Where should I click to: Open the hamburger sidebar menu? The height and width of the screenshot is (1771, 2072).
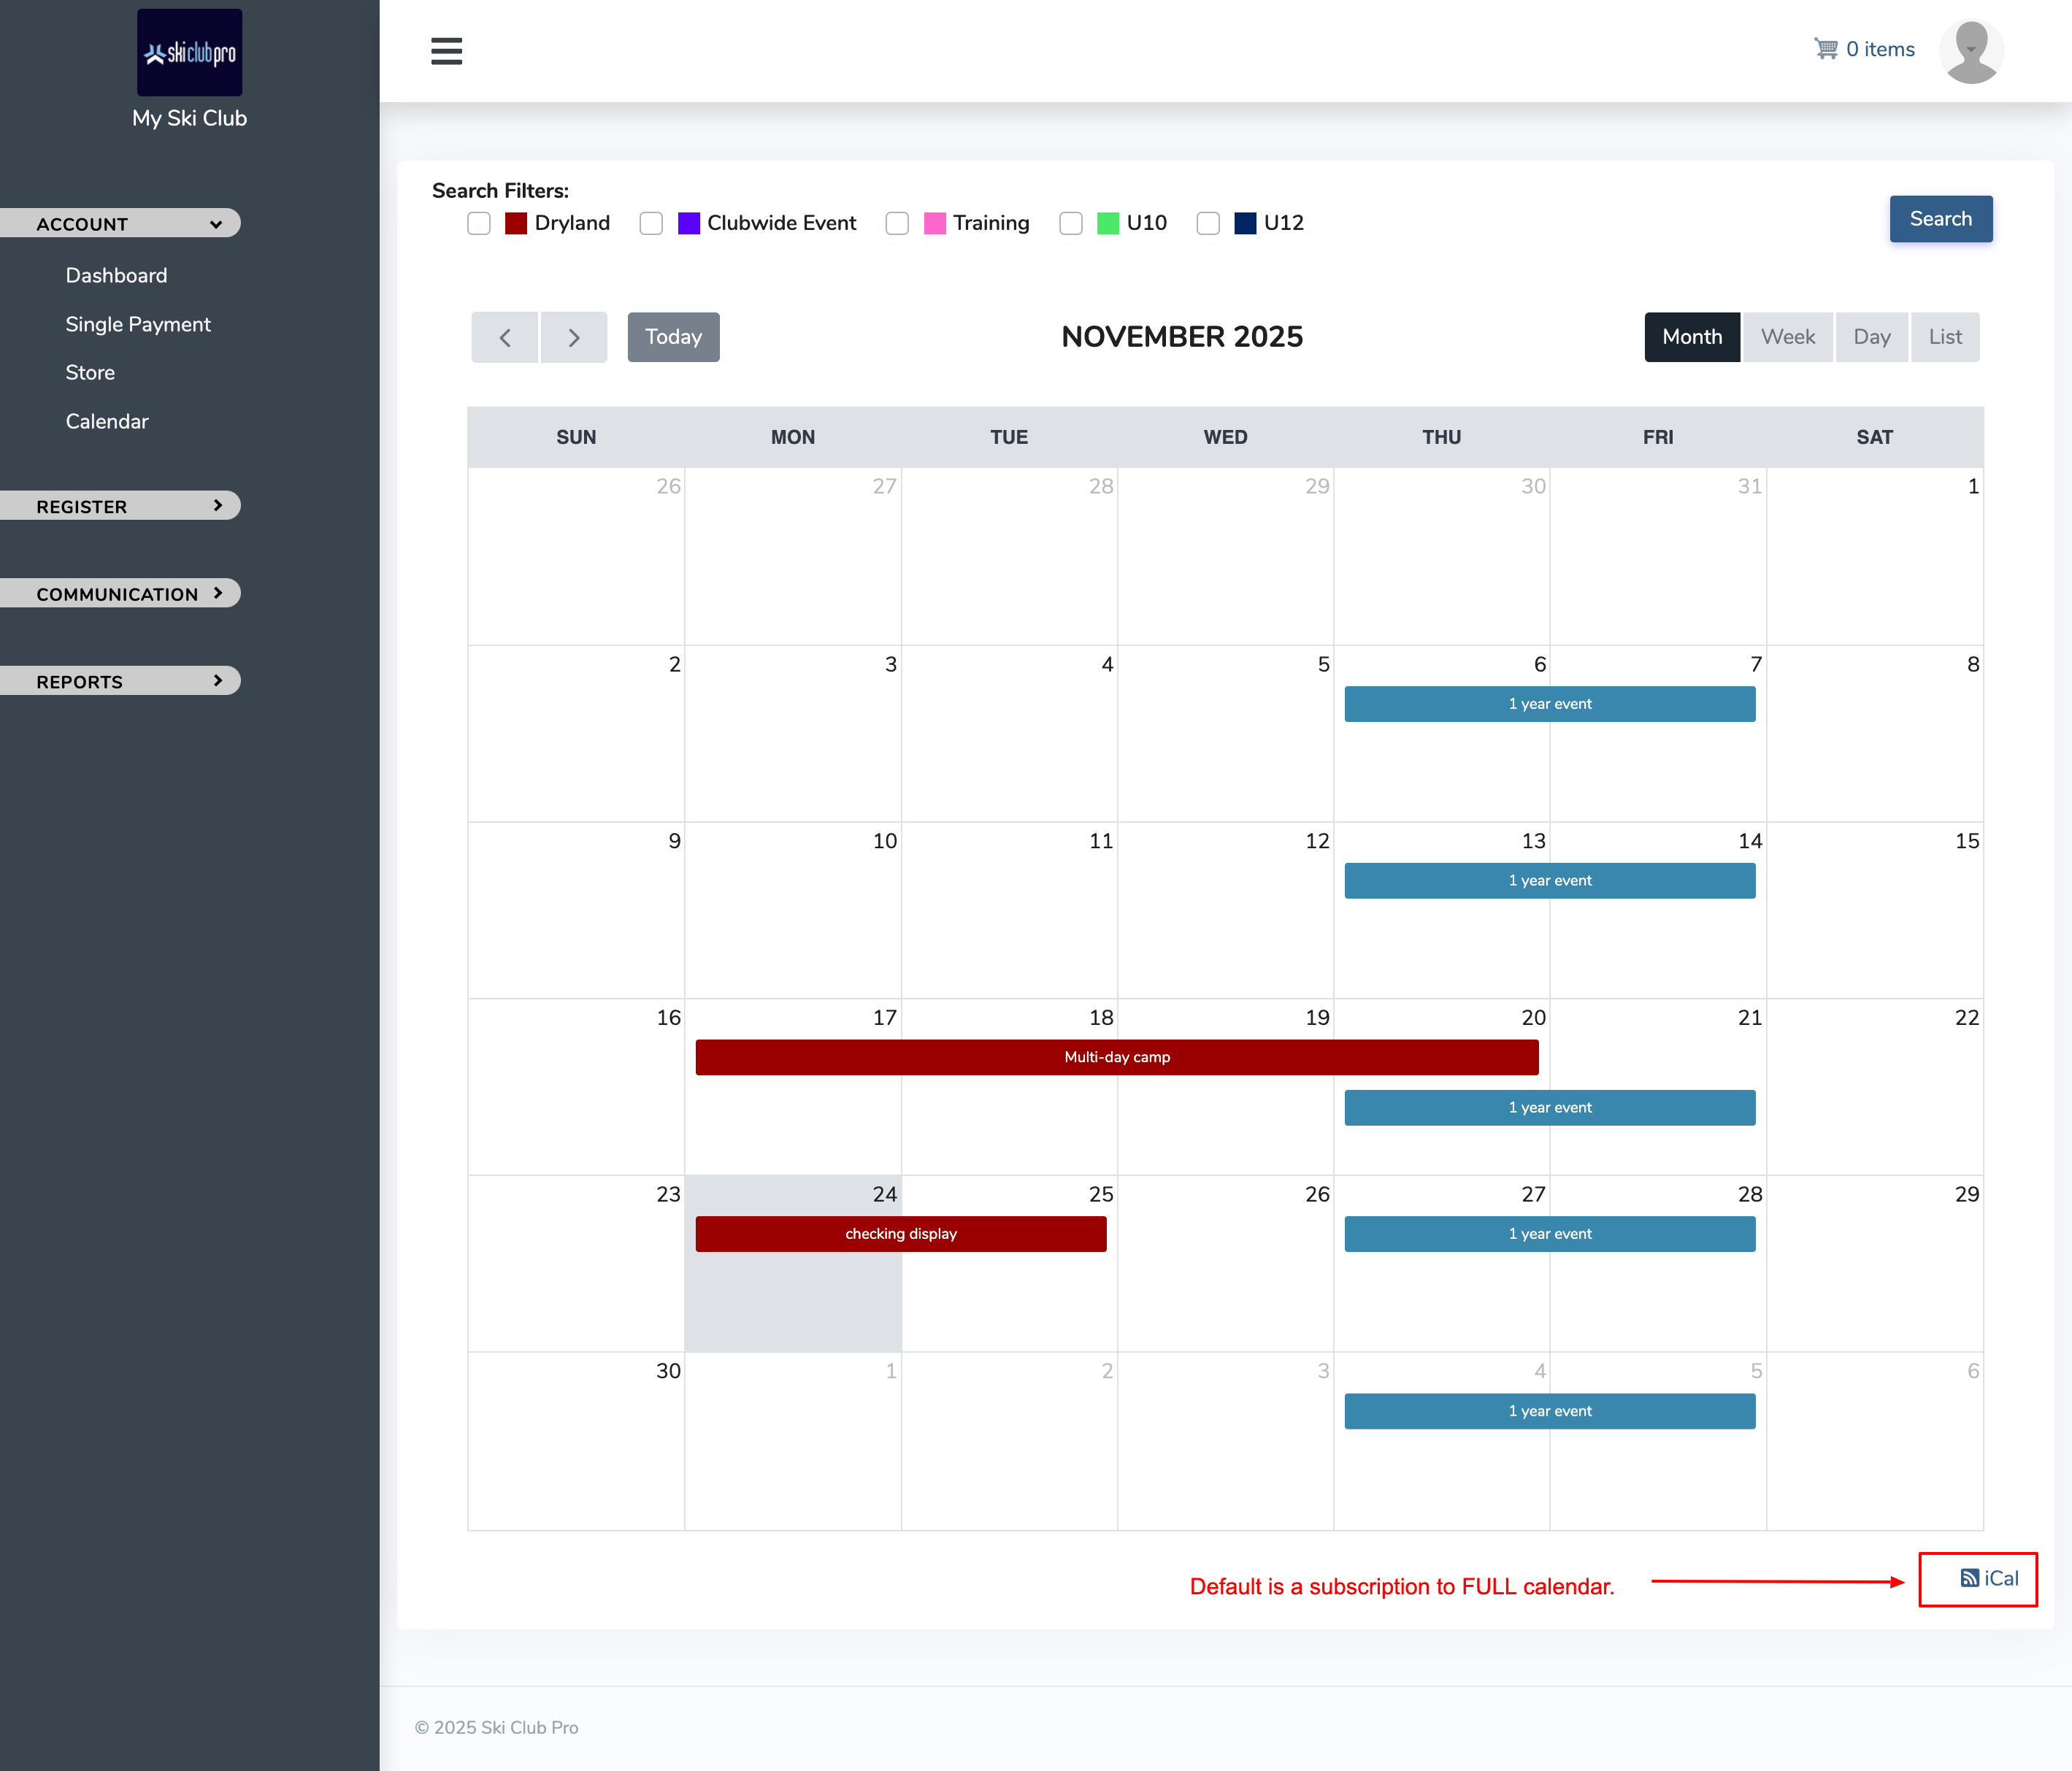click(x=446, y=50)
